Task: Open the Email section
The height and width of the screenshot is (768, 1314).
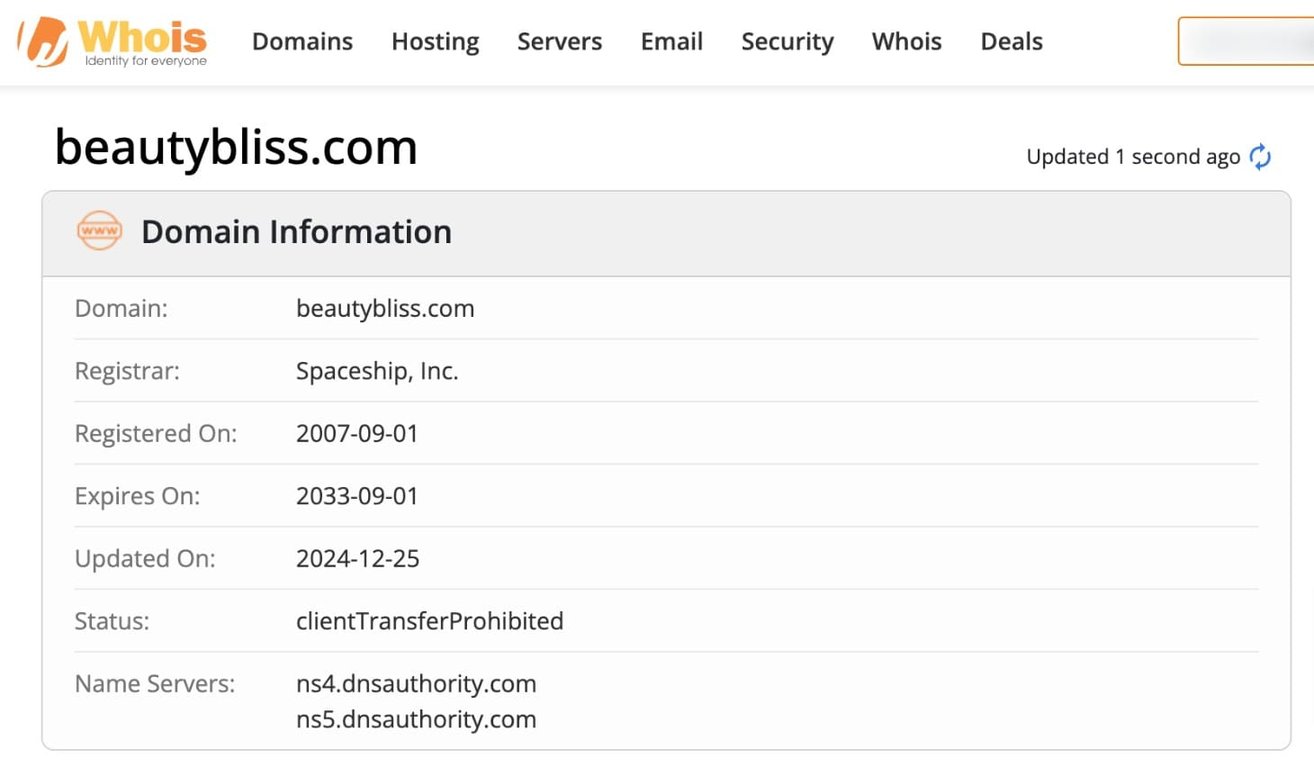Action: tap(671, 41)
